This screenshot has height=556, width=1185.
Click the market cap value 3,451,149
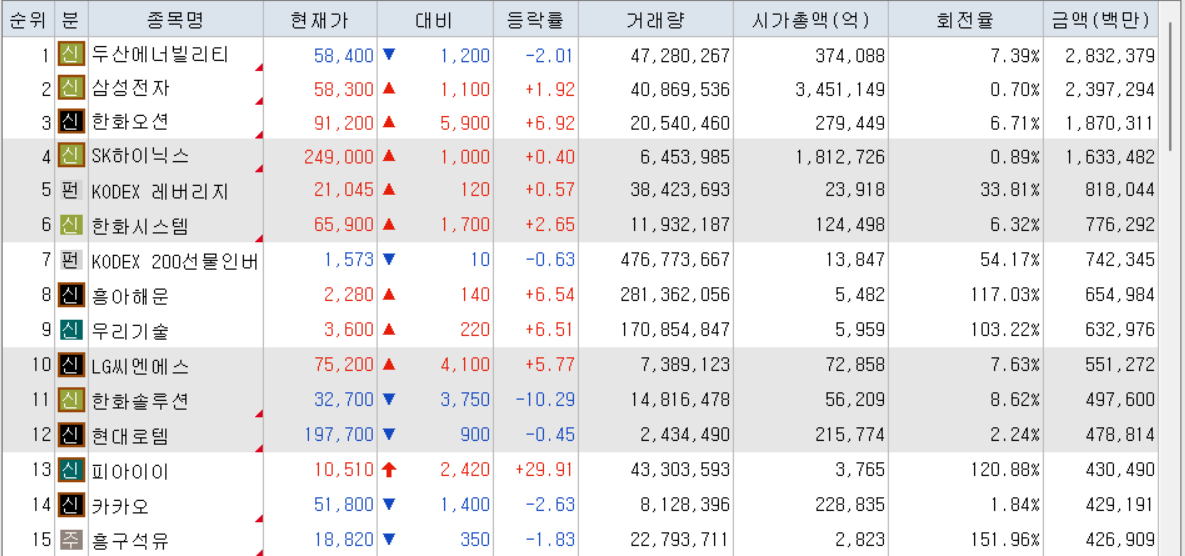840,89
